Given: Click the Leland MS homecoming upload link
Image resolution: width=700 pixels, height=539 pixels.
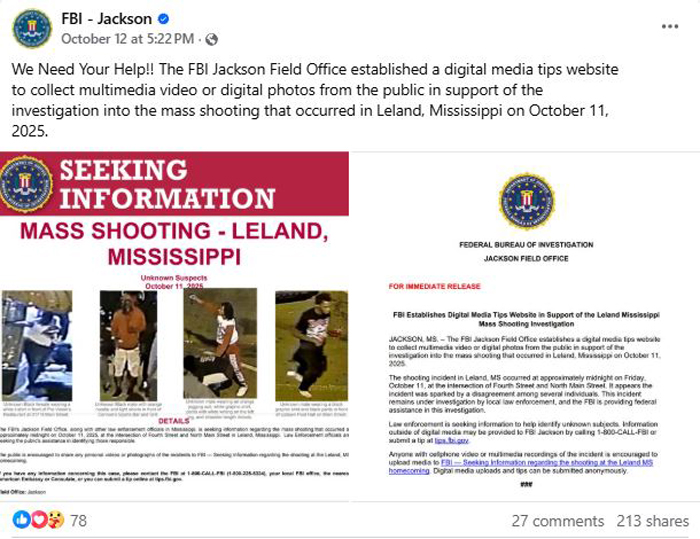Looking at the screenshot, I should 521,467.
